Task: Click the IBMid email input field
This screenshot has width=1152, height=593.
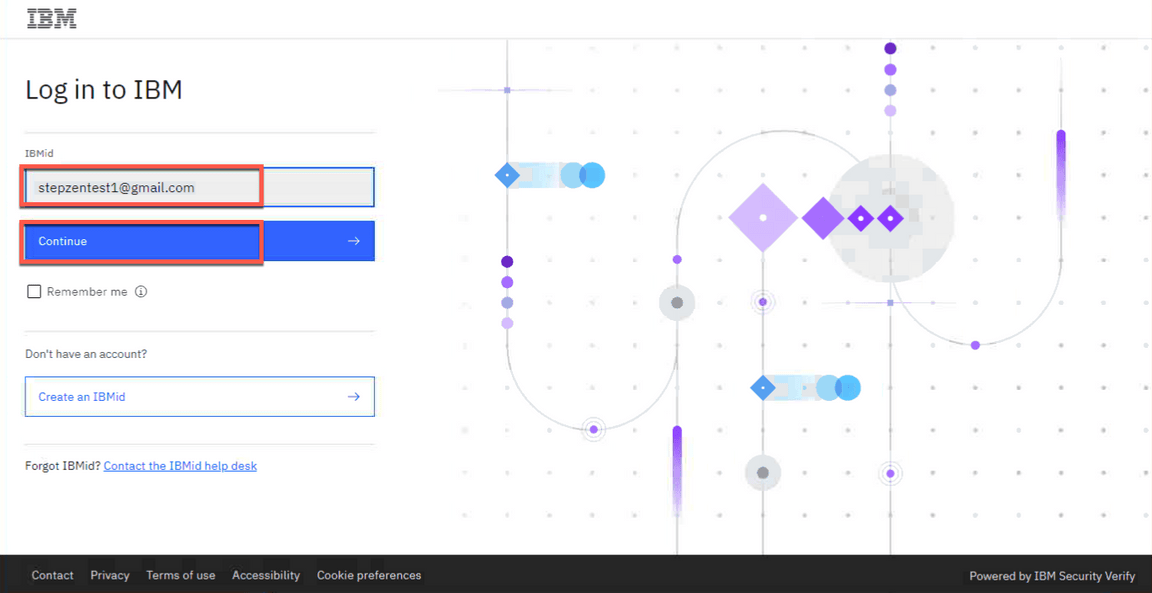Action: pos(200,187)
